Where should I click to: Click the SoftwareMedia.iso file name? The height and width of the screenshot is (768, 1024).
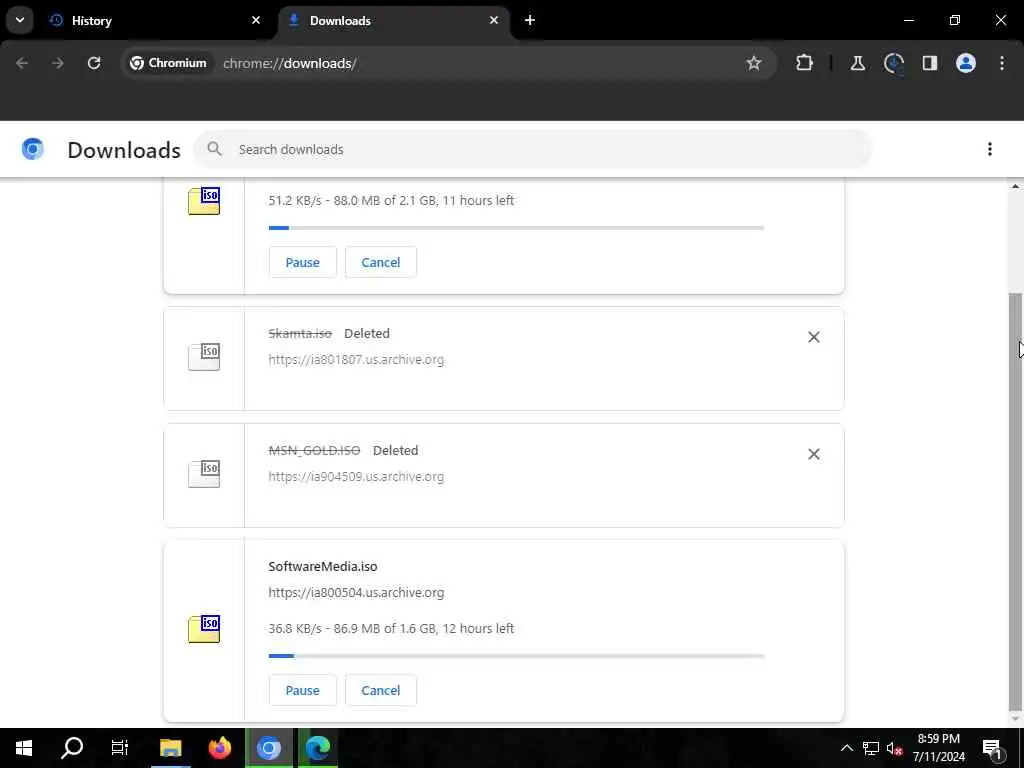(323, 567)
